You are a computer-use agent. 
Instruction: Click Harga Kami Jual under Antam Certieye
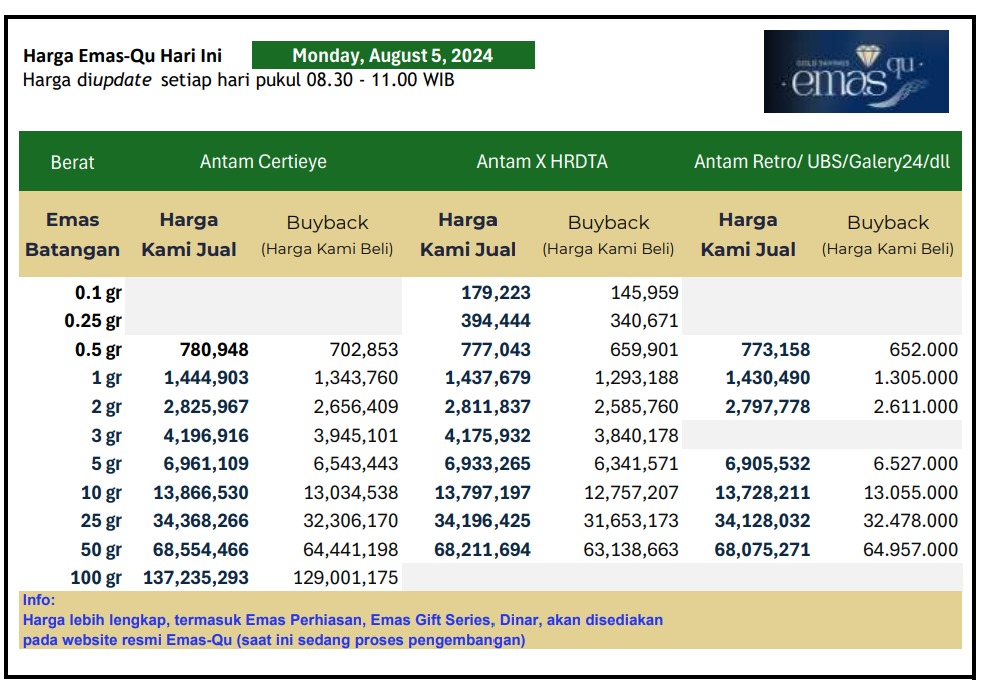189,235
